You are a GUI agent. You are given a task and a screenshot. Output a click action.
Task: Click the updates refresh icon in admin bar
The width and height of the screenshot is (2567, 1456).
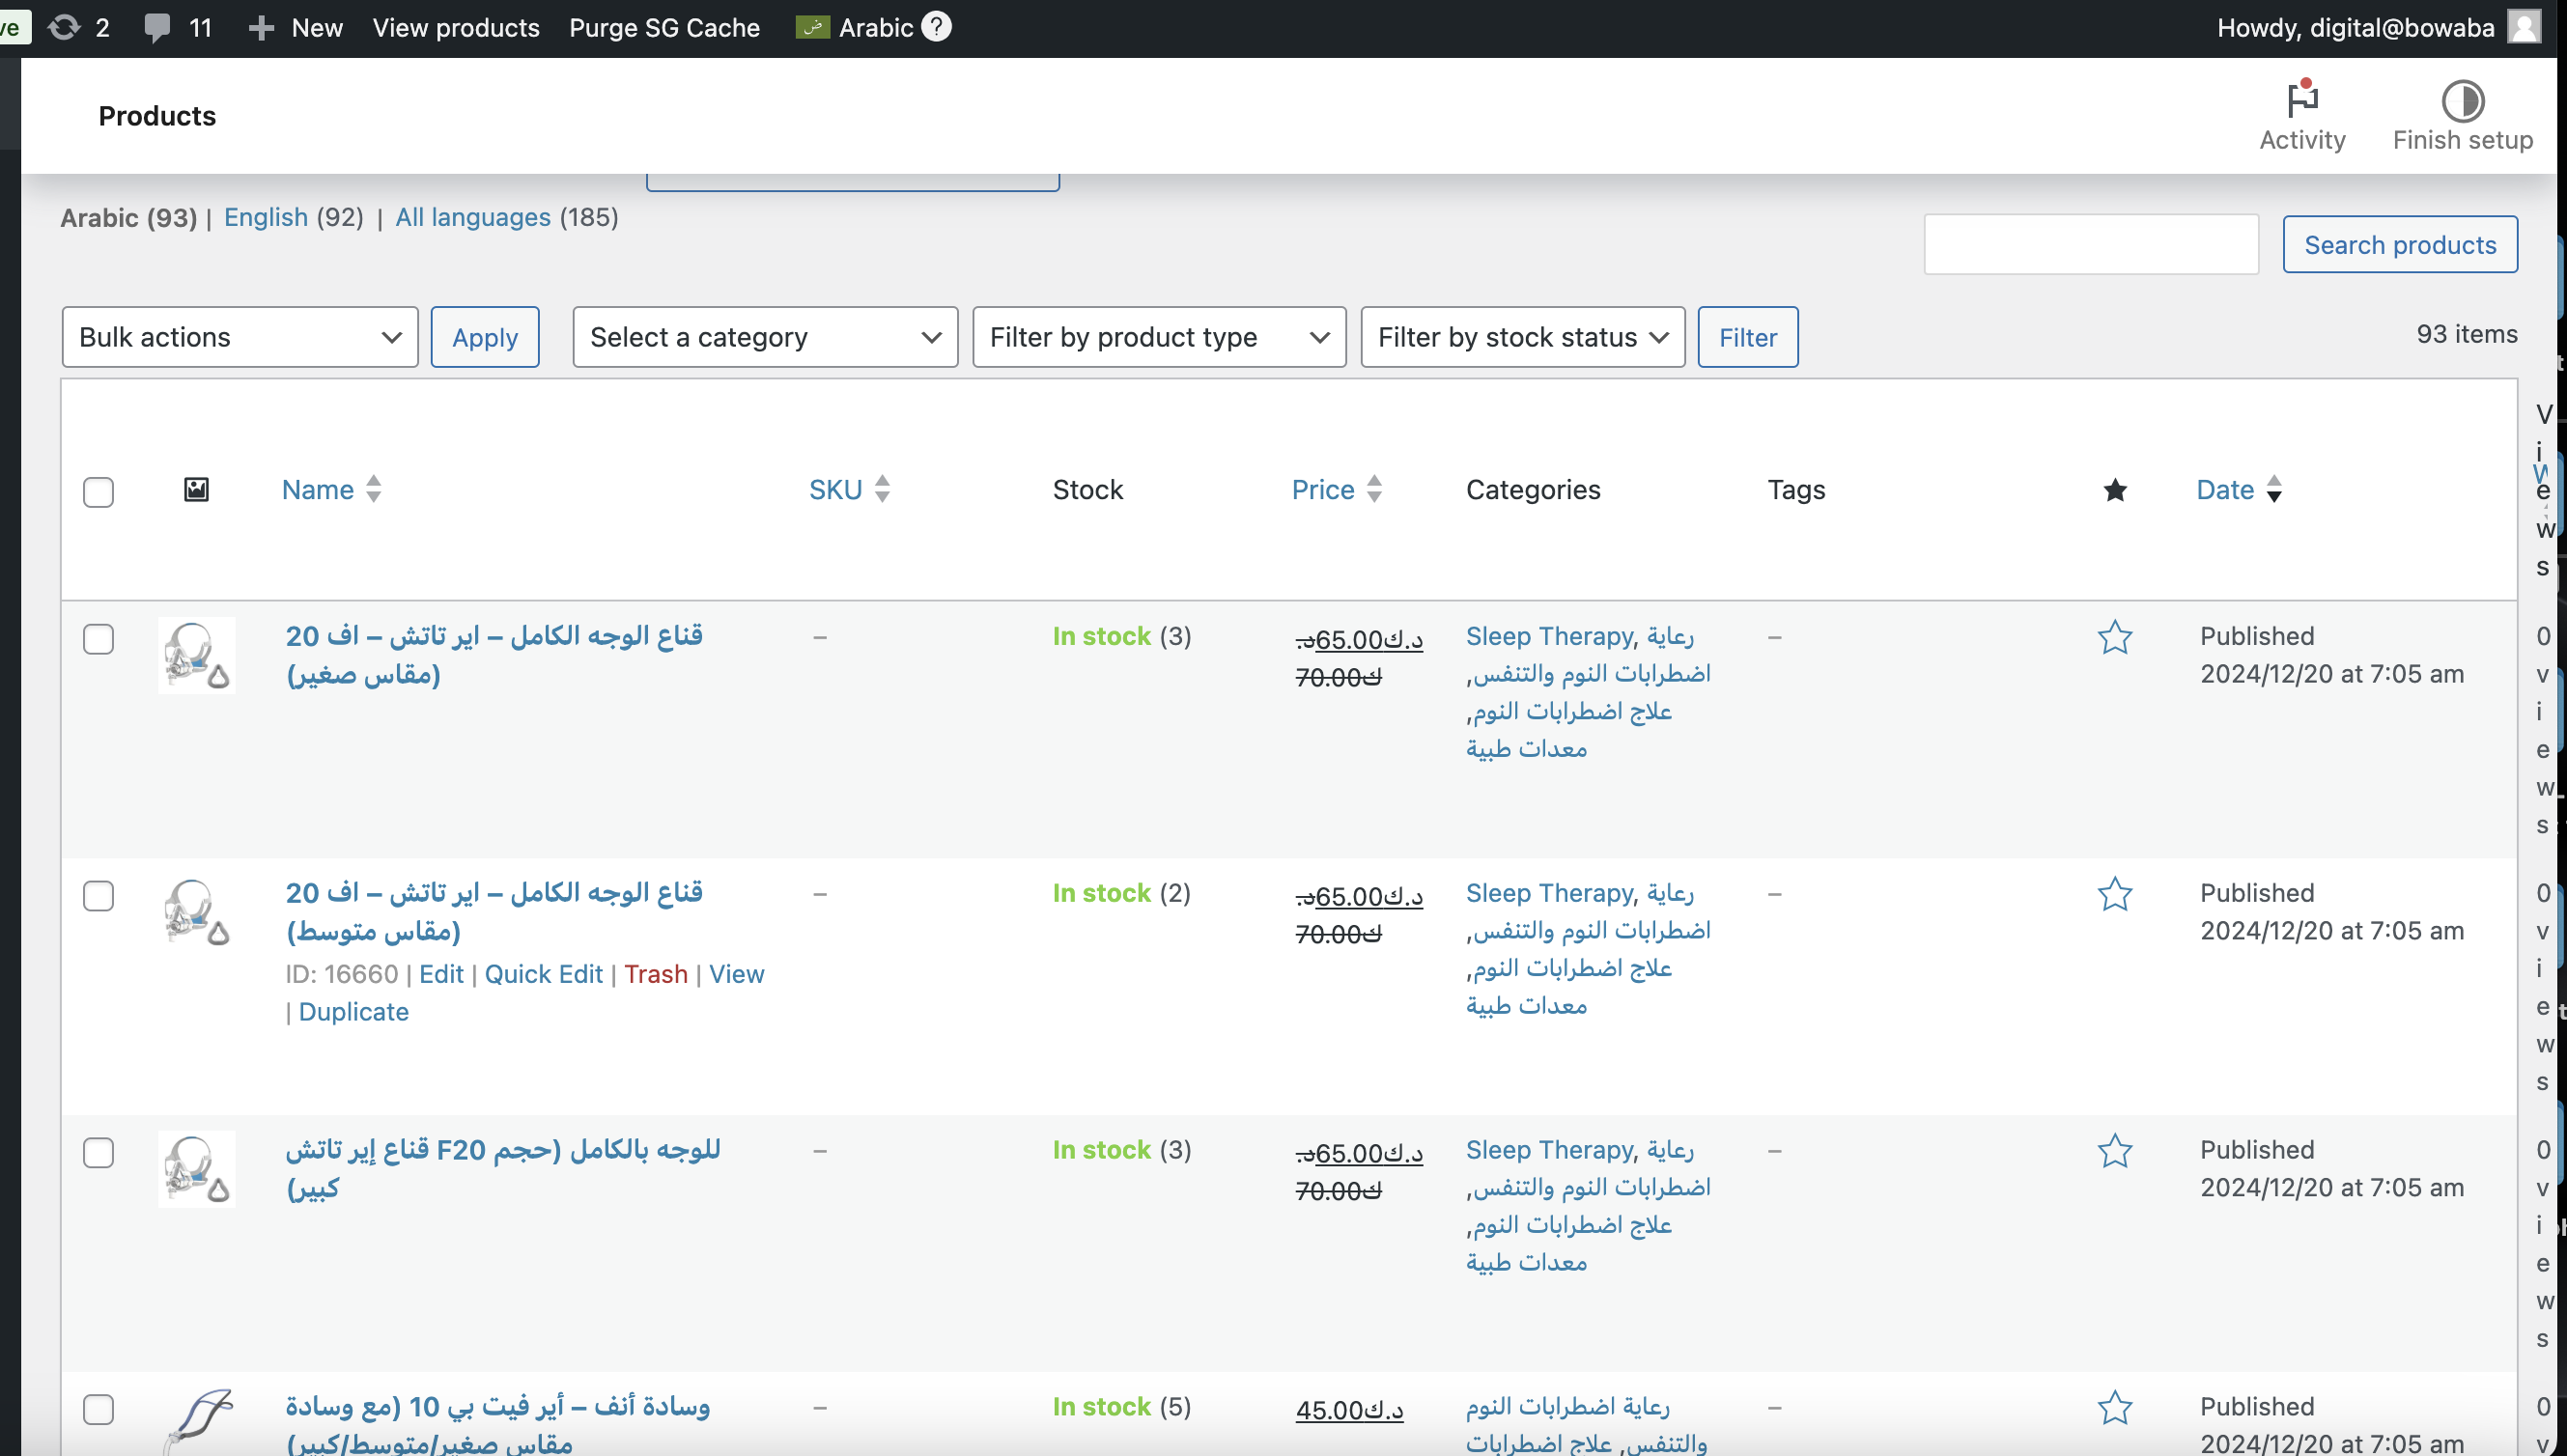tap(64, 27)
